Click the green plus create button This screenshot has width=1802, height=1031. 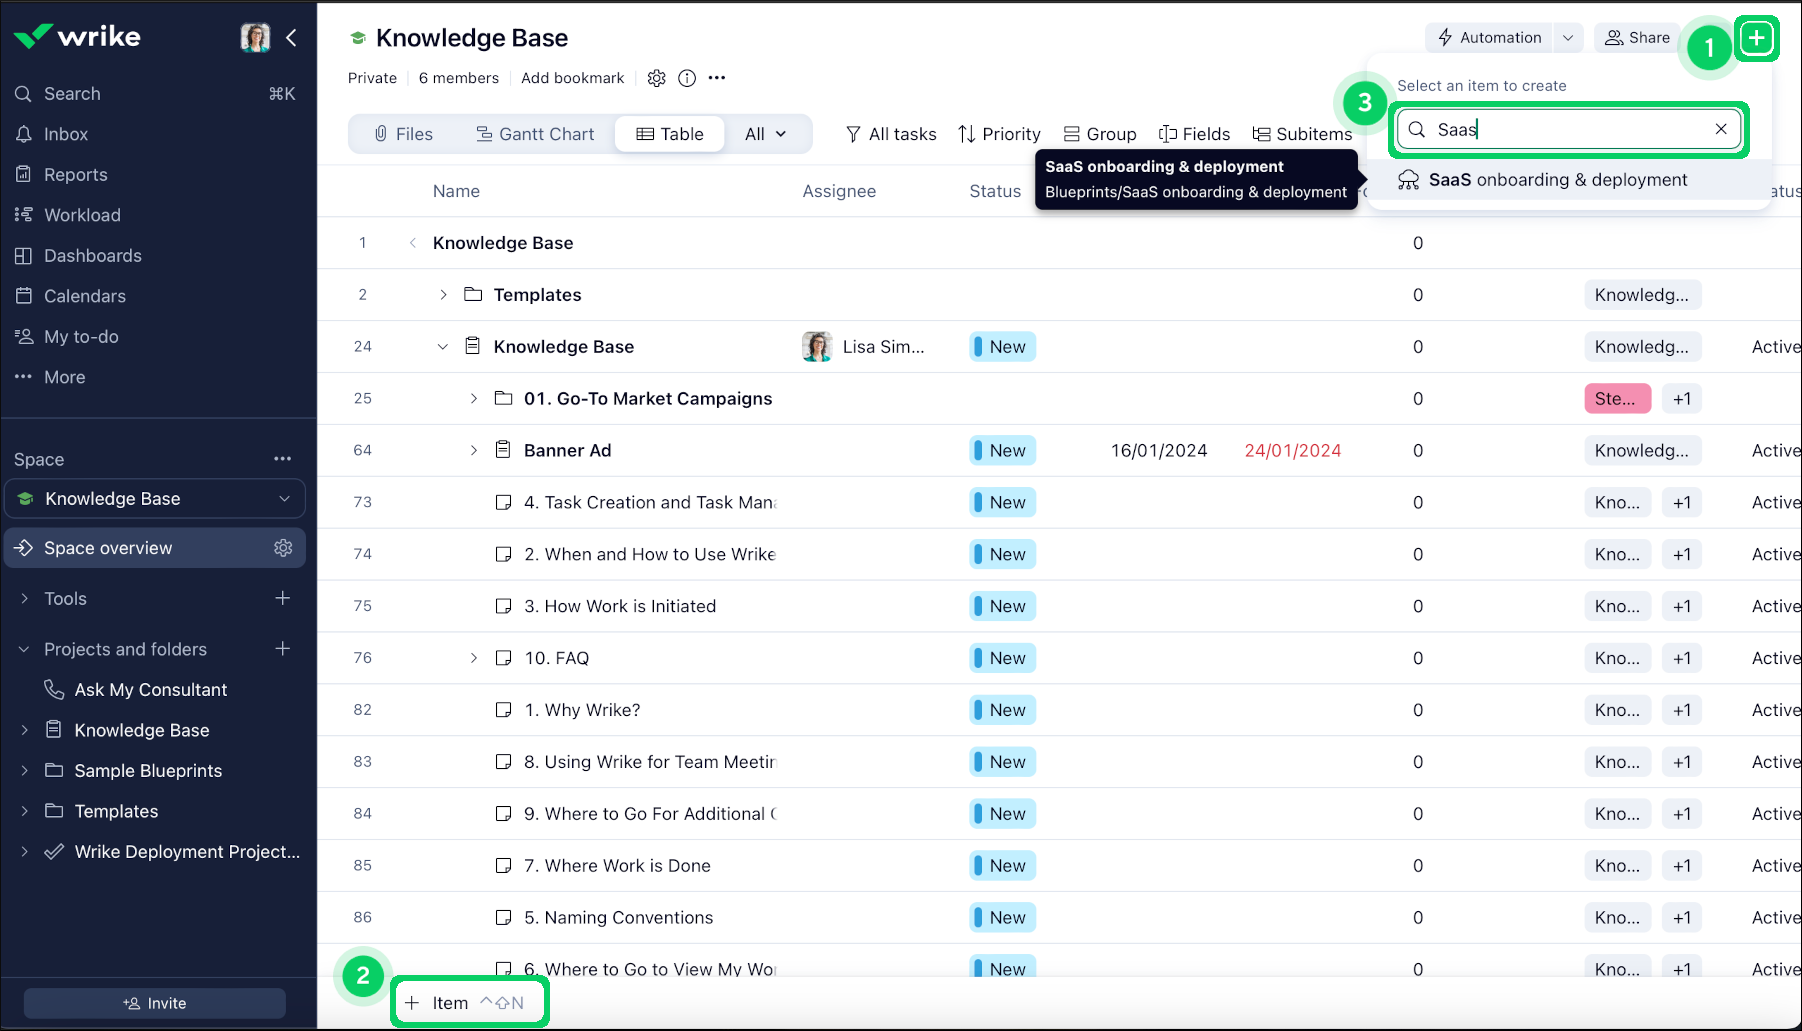(1756, 39)
